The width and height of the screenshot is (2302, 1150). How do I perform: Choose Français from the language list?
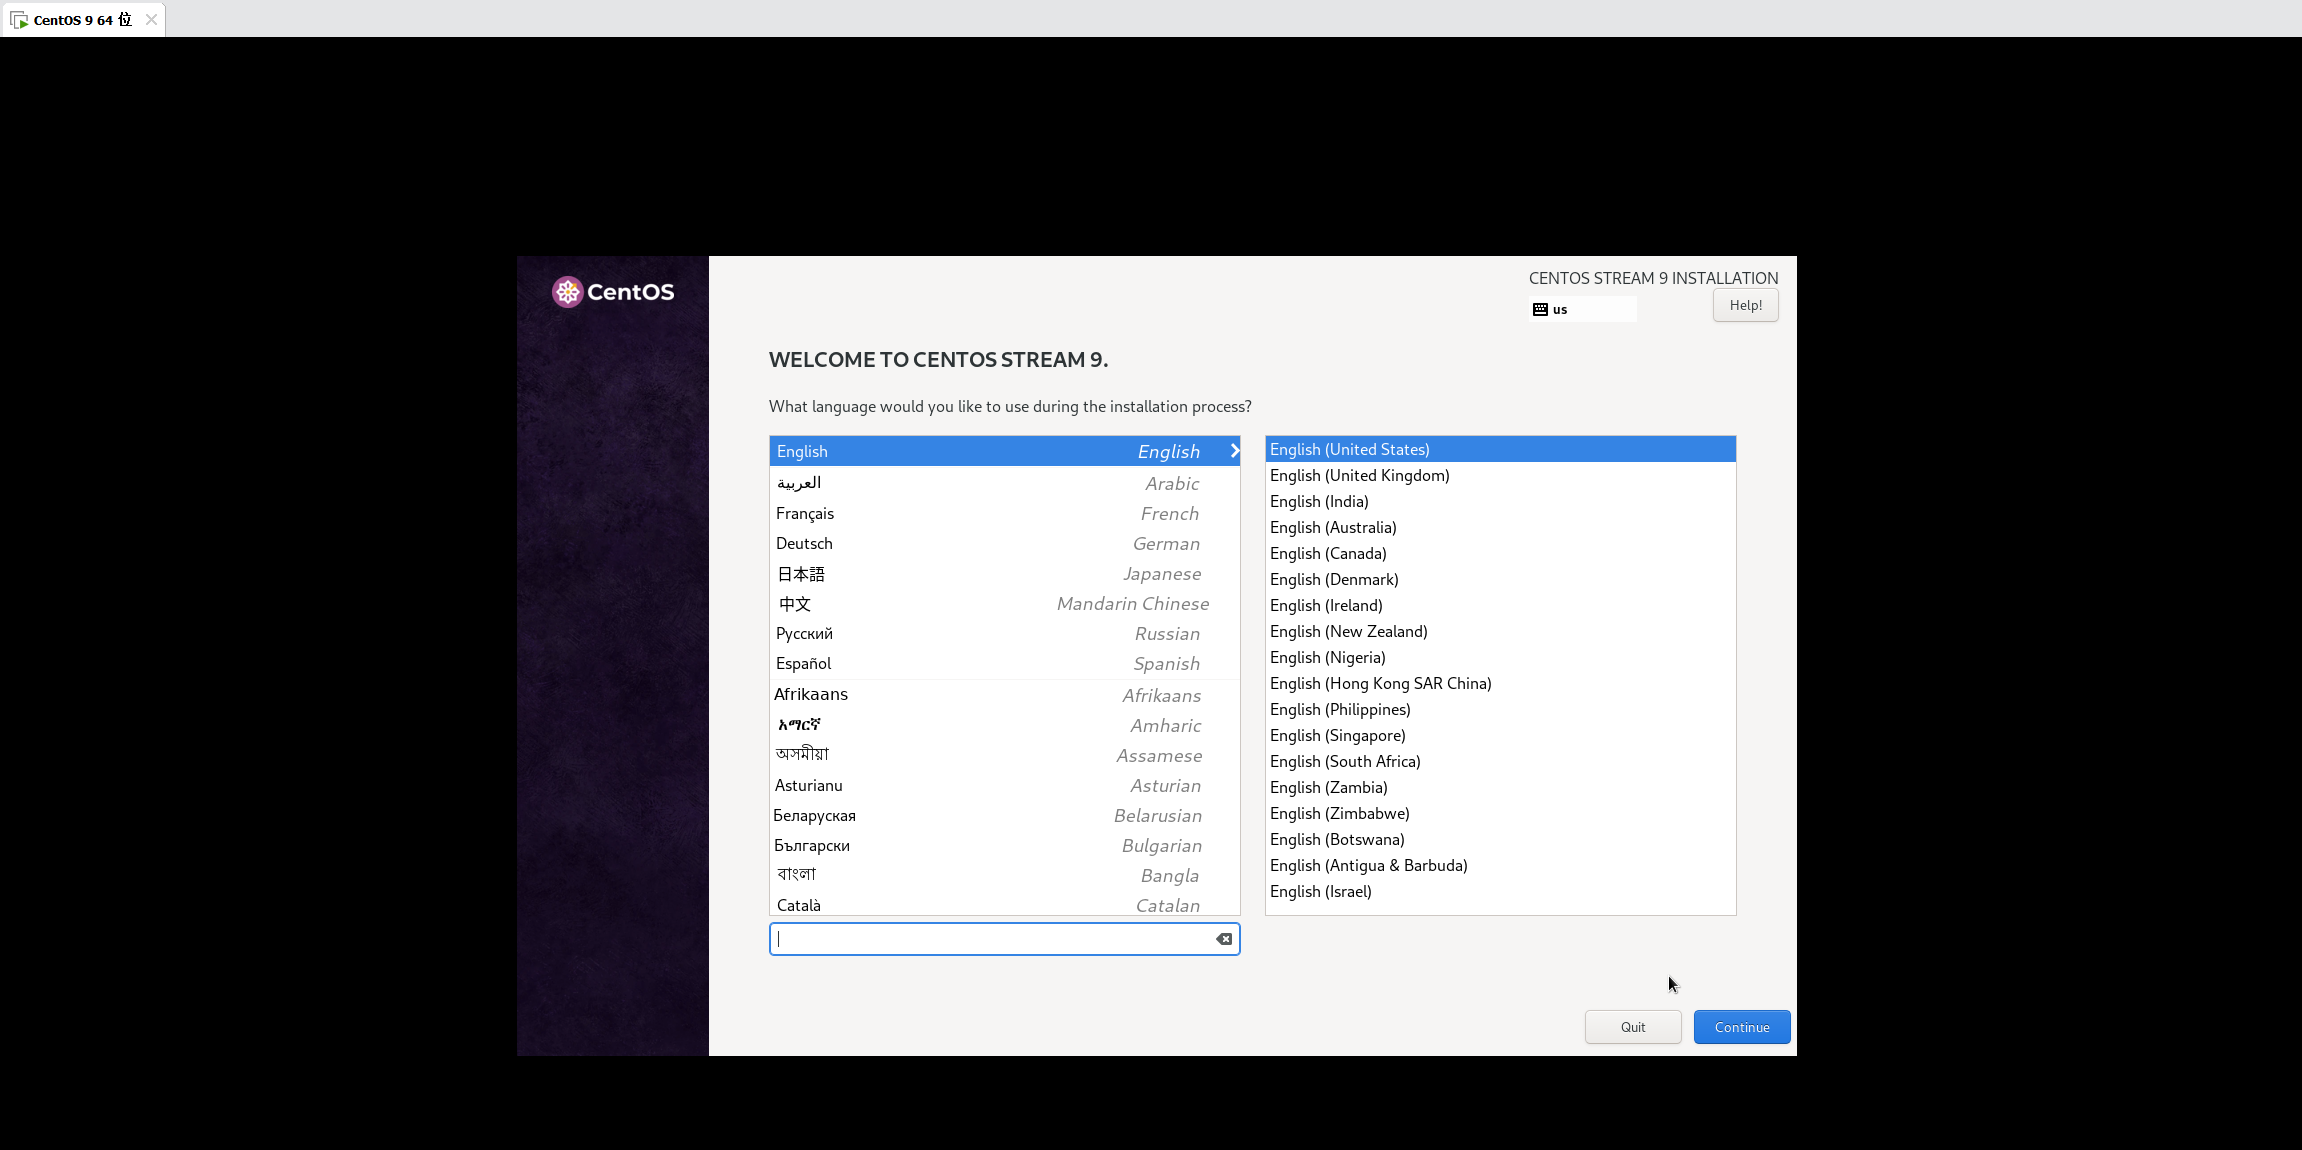(1004, 514)
